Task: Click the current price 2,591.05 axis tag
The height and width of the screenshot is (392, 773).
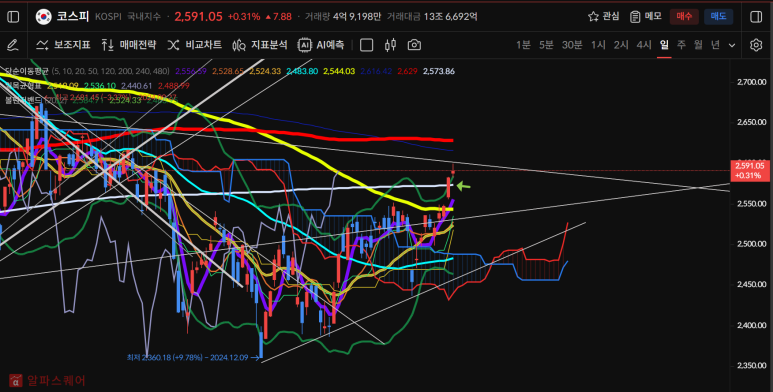Action: (749, 171)
